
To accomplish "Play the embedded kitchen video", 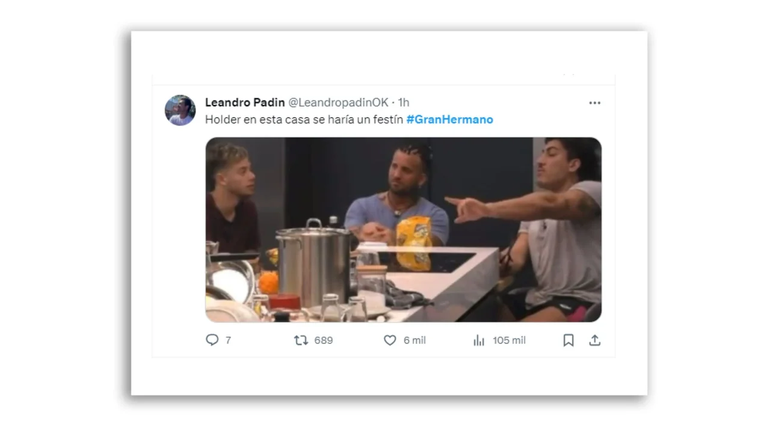I will [x=403, y=229].
